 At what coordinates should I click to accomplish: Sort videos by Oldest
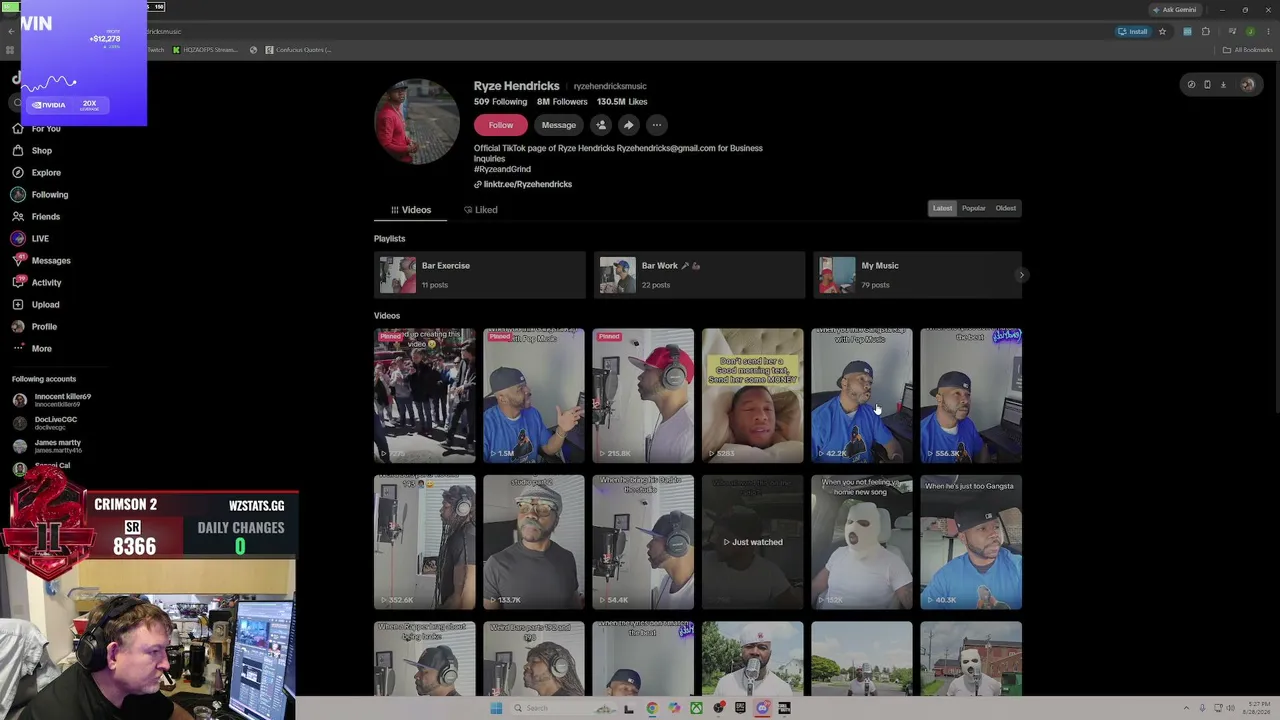[x=1006, y=208]
